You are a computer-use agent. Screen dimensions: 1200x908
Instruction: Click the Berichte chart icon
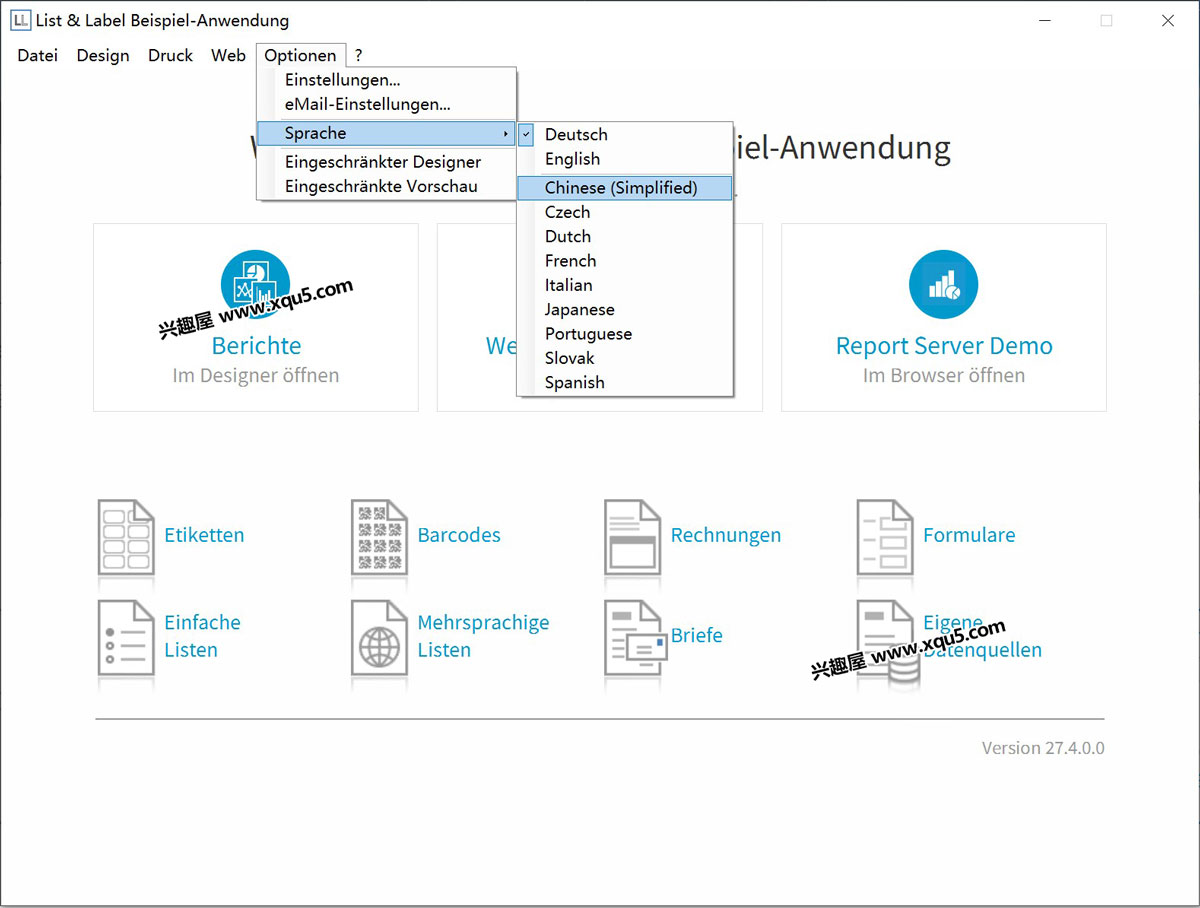pos(256,284)
